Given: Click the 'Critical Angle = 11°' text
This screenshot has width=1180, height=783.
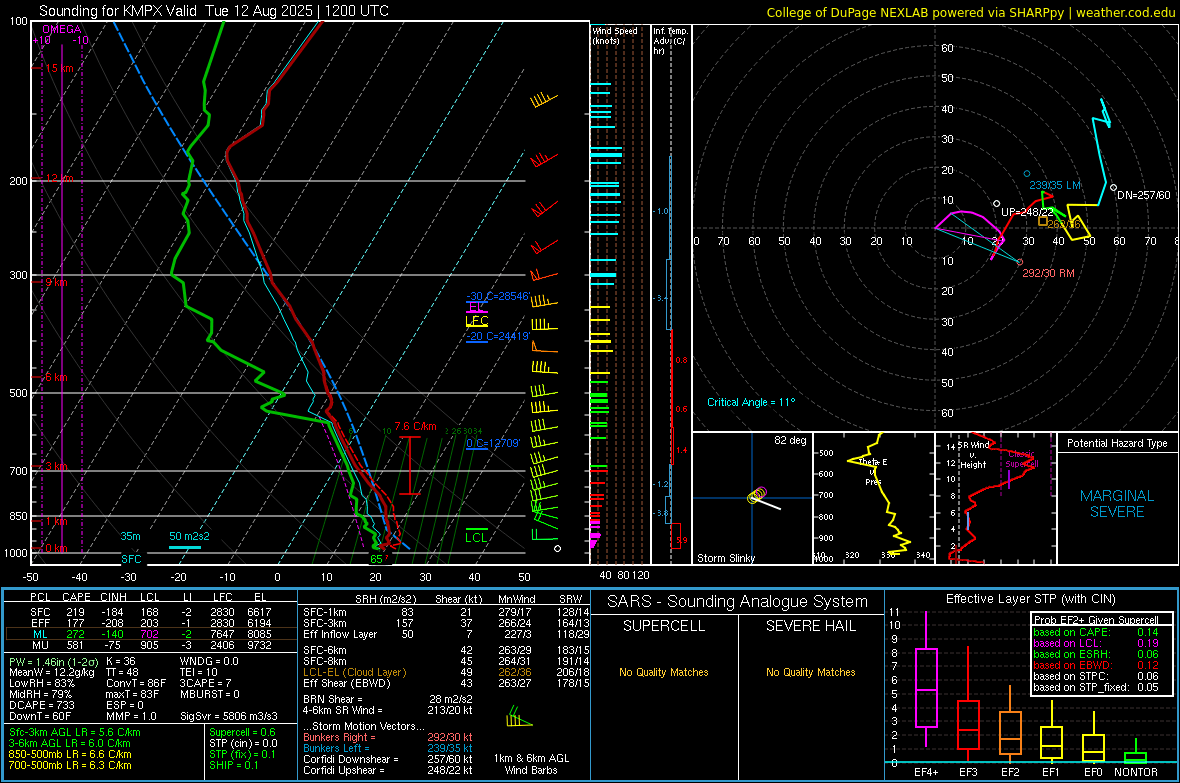Looking at the screenshot, I should pos(750,402).
